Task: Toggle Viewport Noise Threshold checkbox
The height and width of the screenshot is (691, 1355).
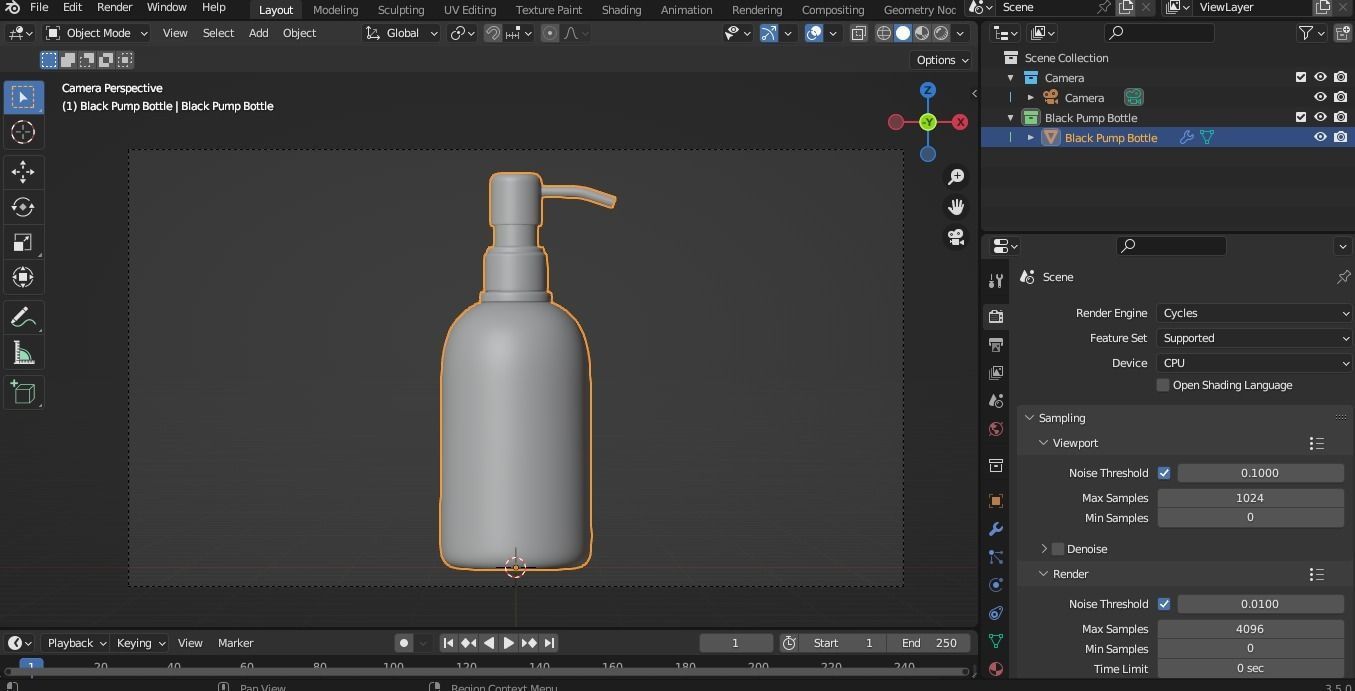Action: [x=1164, y=473]
